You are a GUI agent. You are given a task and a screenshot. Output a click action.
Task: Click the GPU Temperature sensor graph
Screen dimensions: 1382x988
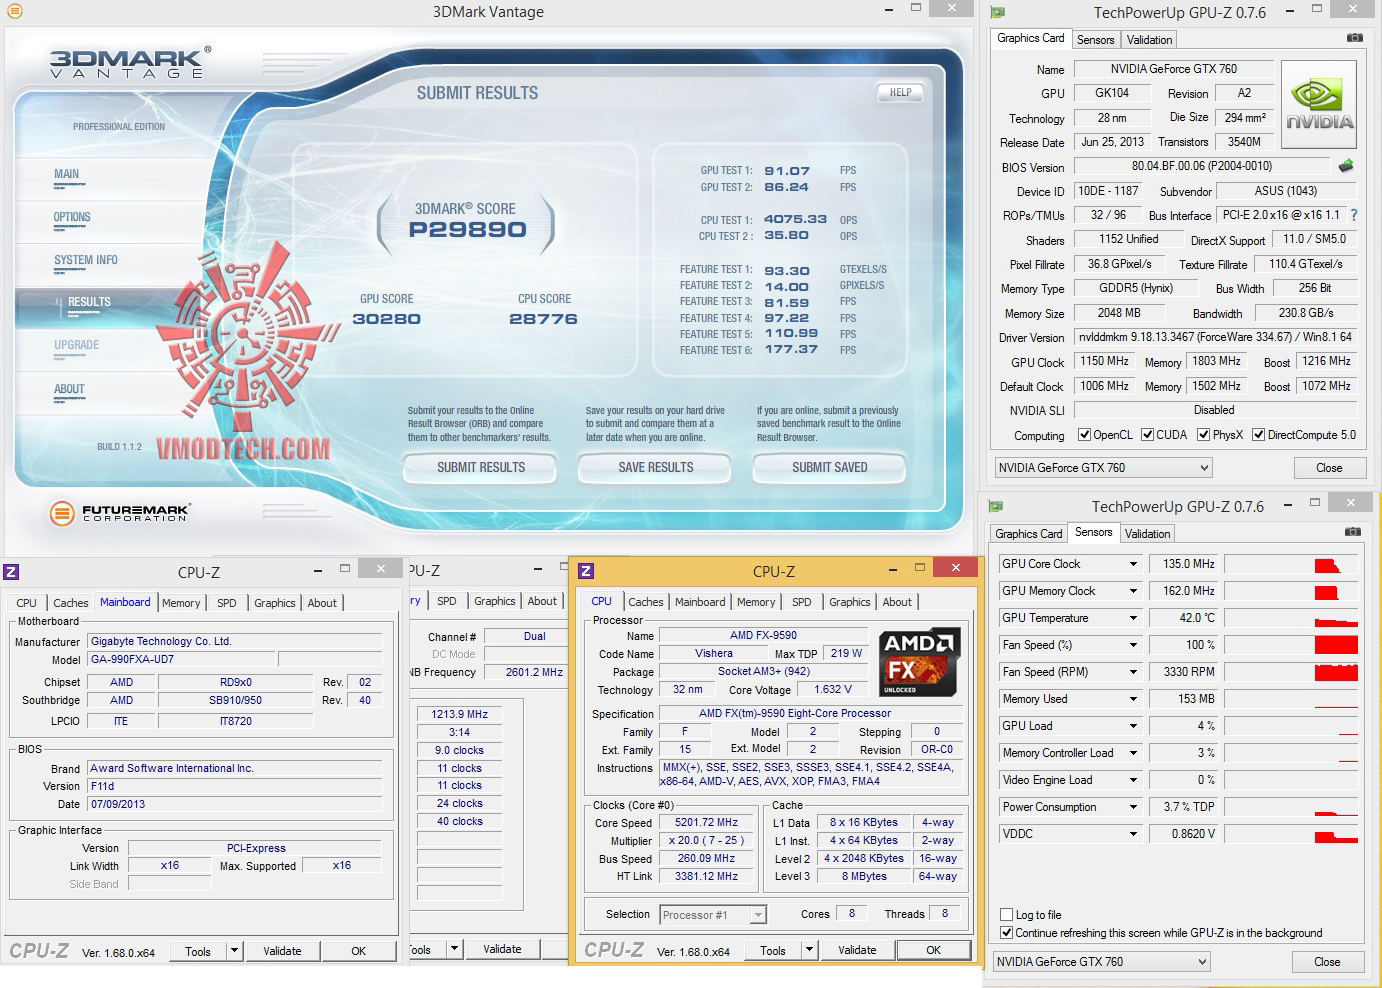tap(1291, 618)
